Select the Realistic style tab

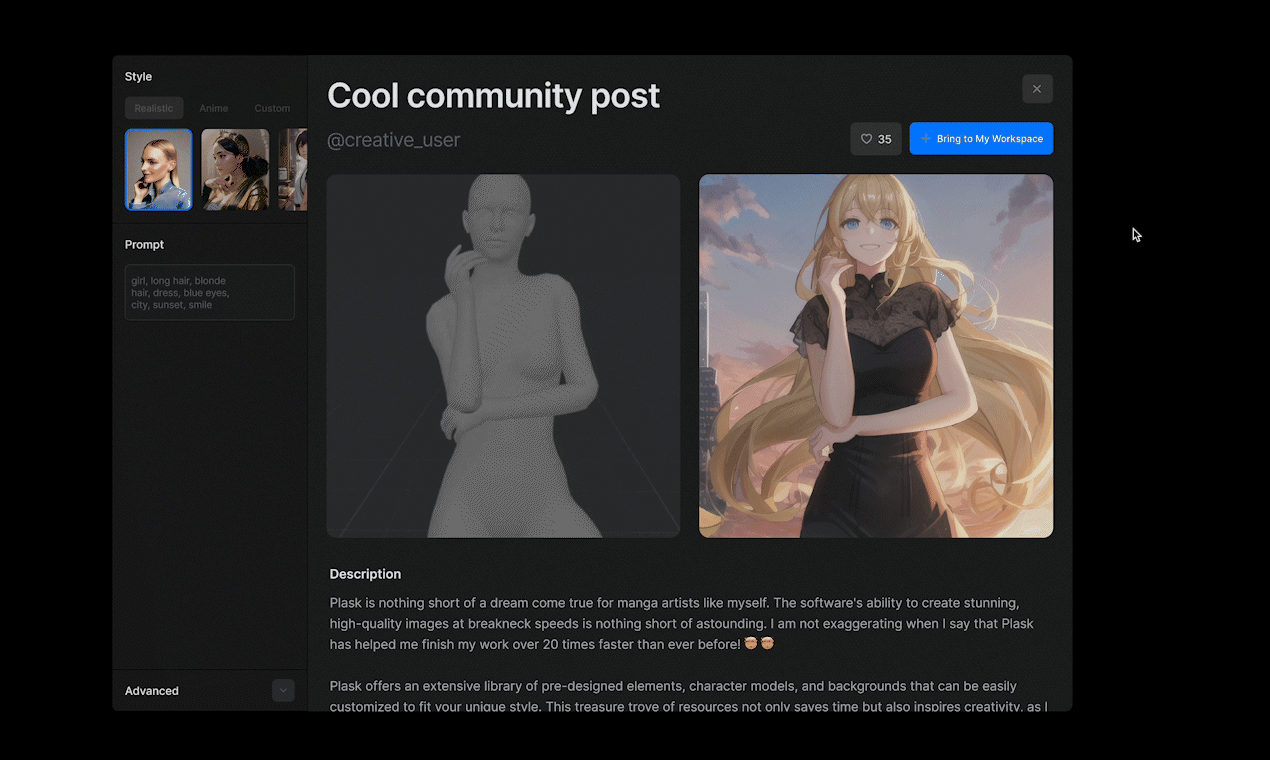click(x=154, y=108)
